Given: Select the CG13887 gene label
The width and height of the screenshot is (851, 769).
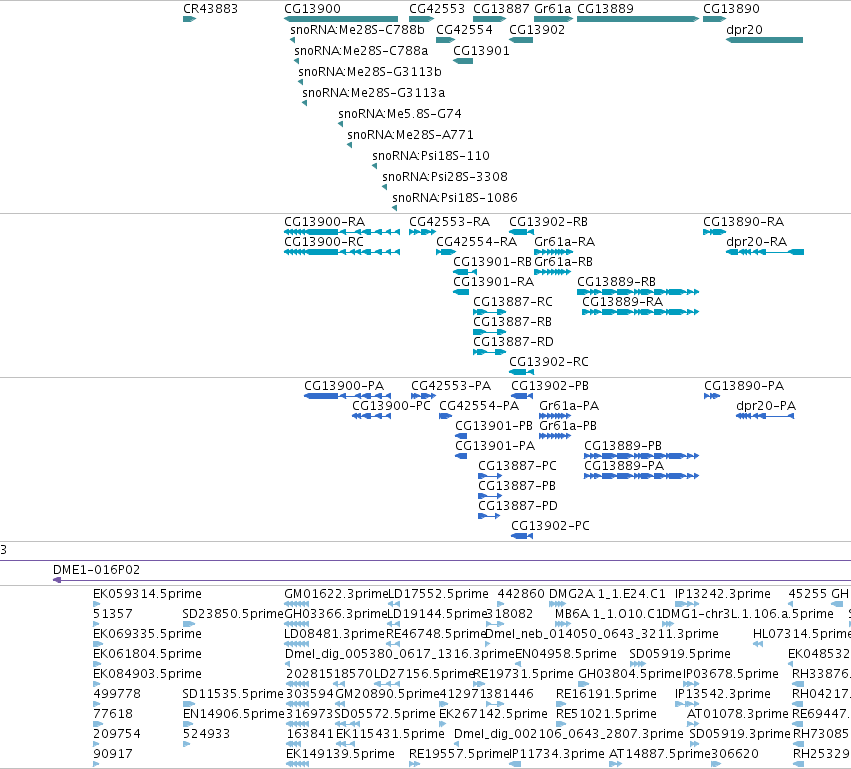Looking at the screenshot, I should coord(501,9).
